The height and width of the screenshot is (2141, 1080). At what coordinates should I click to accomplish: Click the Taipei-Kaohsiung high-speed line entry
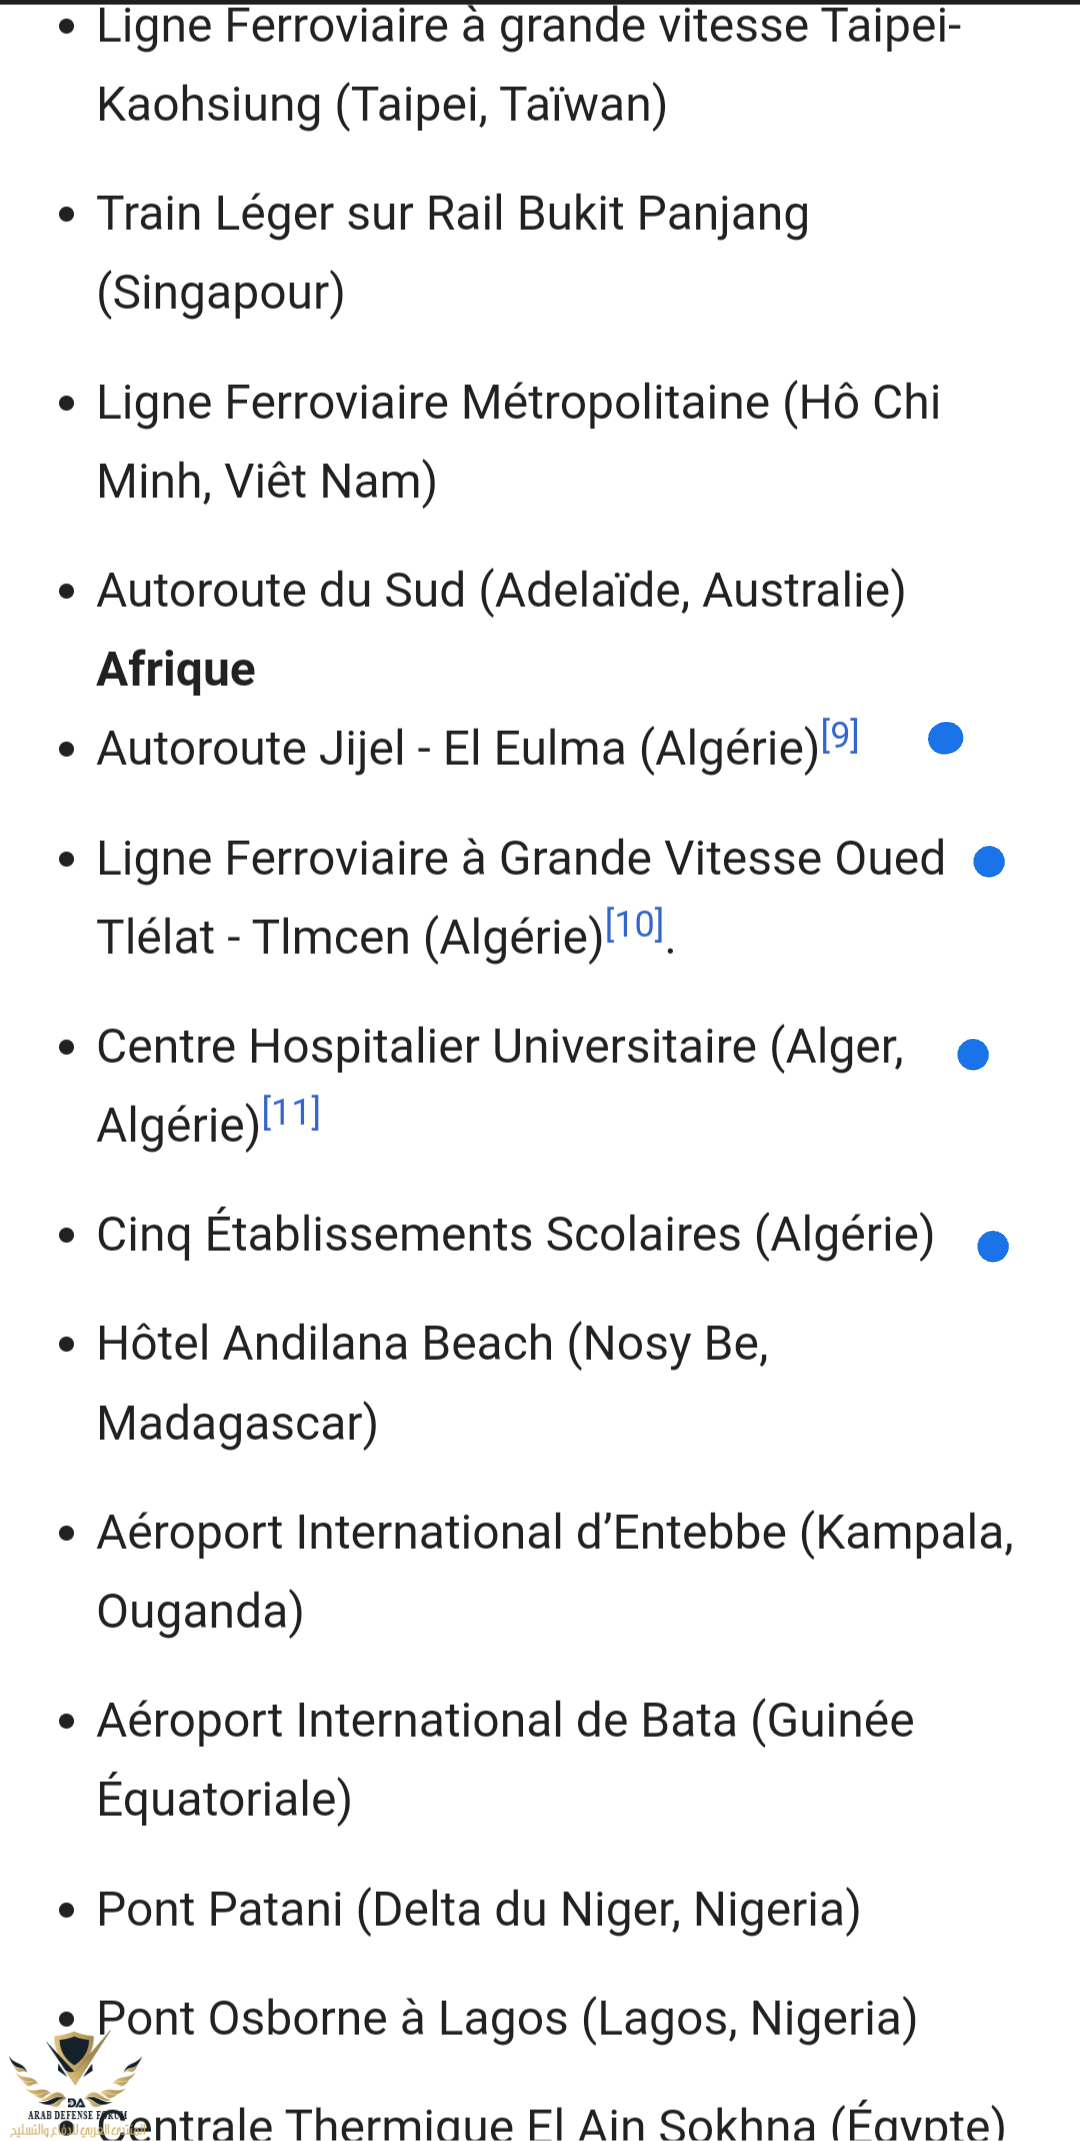point(529,66)
